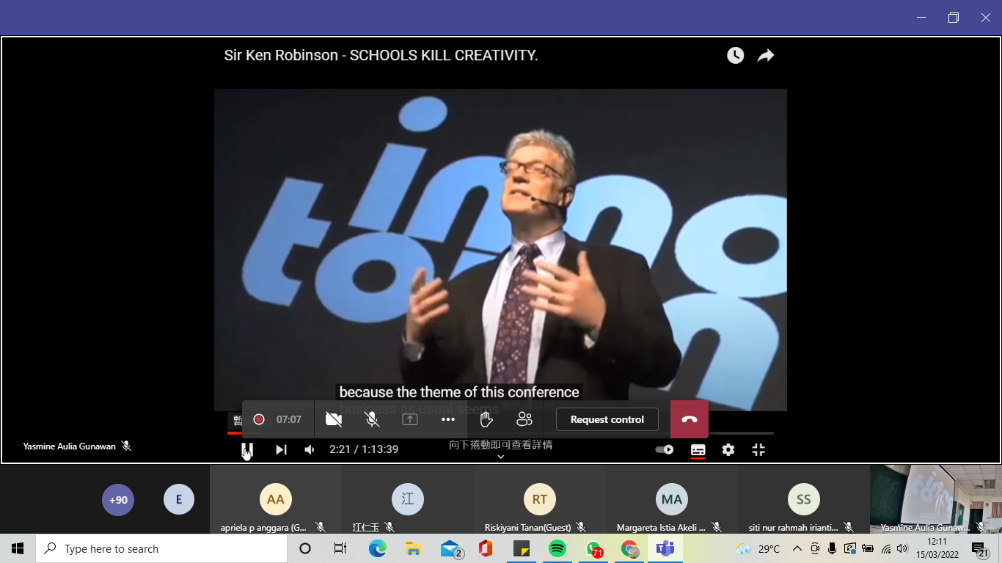Open system volume tray icon
This screenshot has width=1002, height=563.
pyautogui.click(x=902, y=549)
